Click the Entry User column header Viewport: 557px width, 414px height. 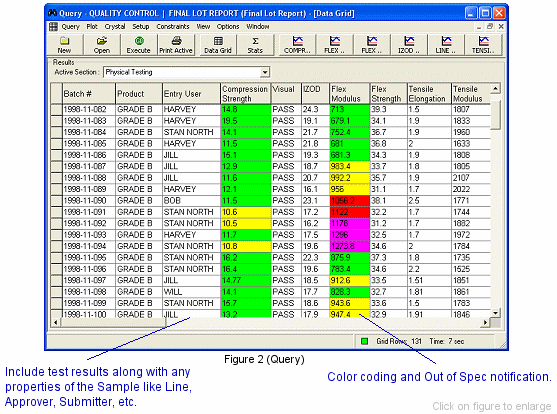pyautogui.click(x=191, y=94)
